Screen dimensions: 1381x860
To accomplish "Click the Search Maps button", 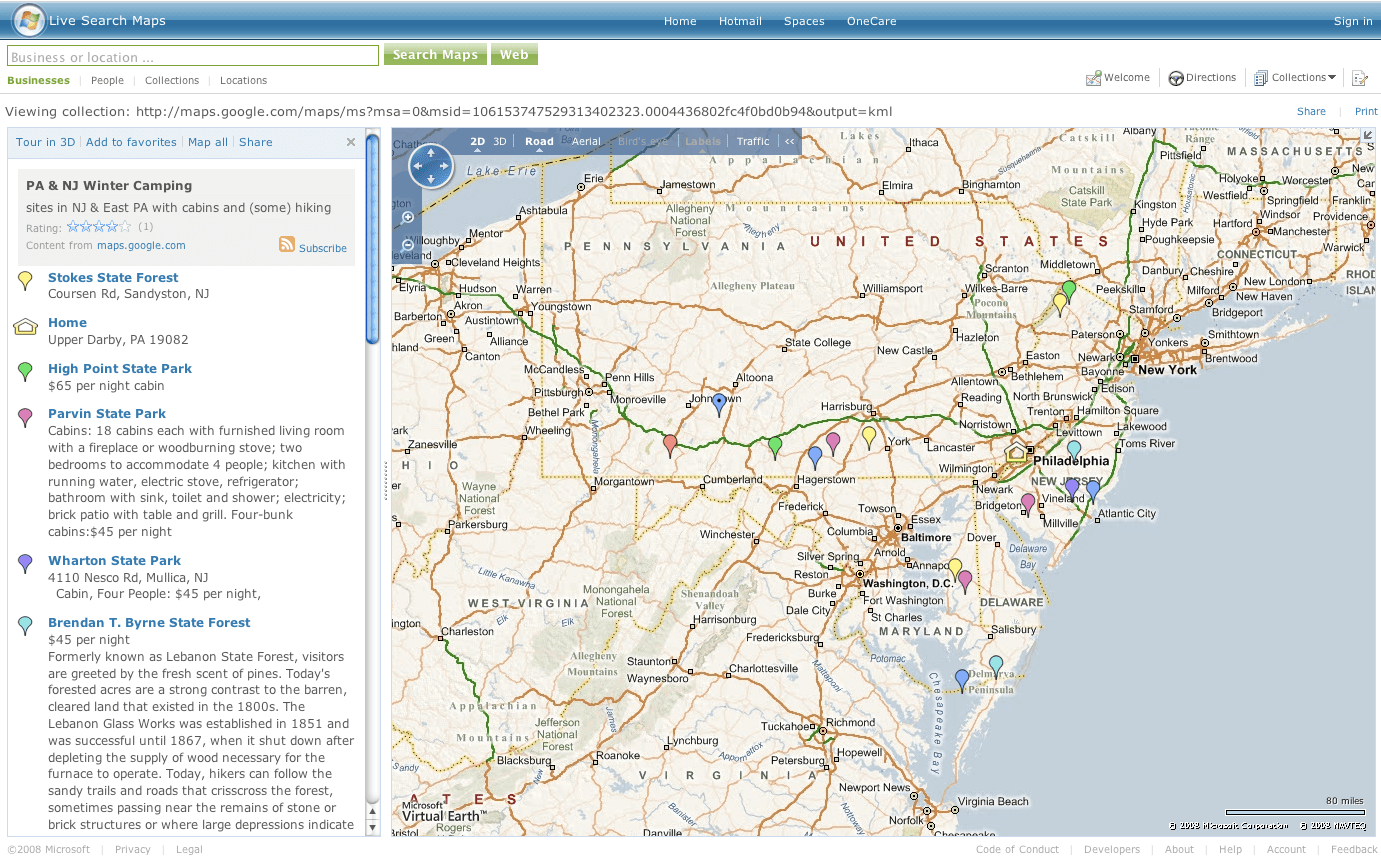I will pos(435,55).
